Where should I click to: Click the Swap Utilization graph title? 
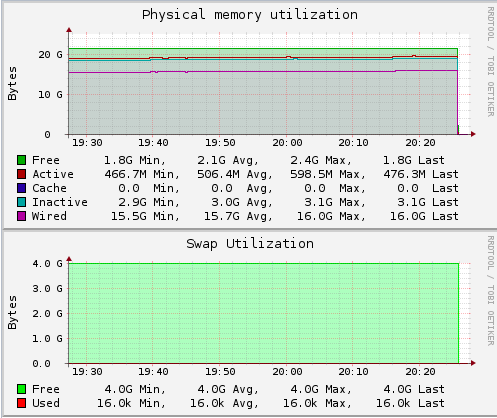(250, 244)
